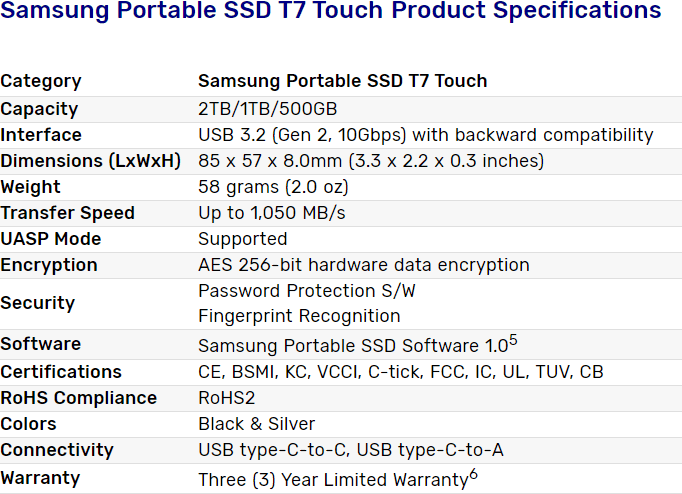The width and height of the screenshot is (682, 494).
Task: Click the Category row label
Action: tap(41, 81)
